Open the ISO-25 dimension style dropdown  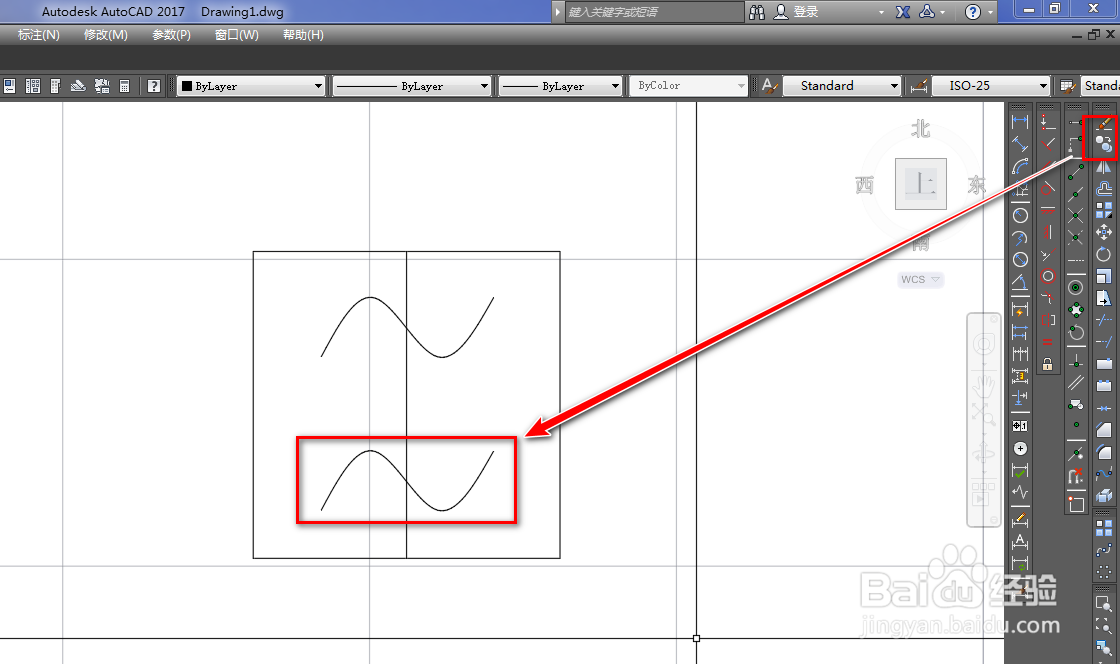991,86
